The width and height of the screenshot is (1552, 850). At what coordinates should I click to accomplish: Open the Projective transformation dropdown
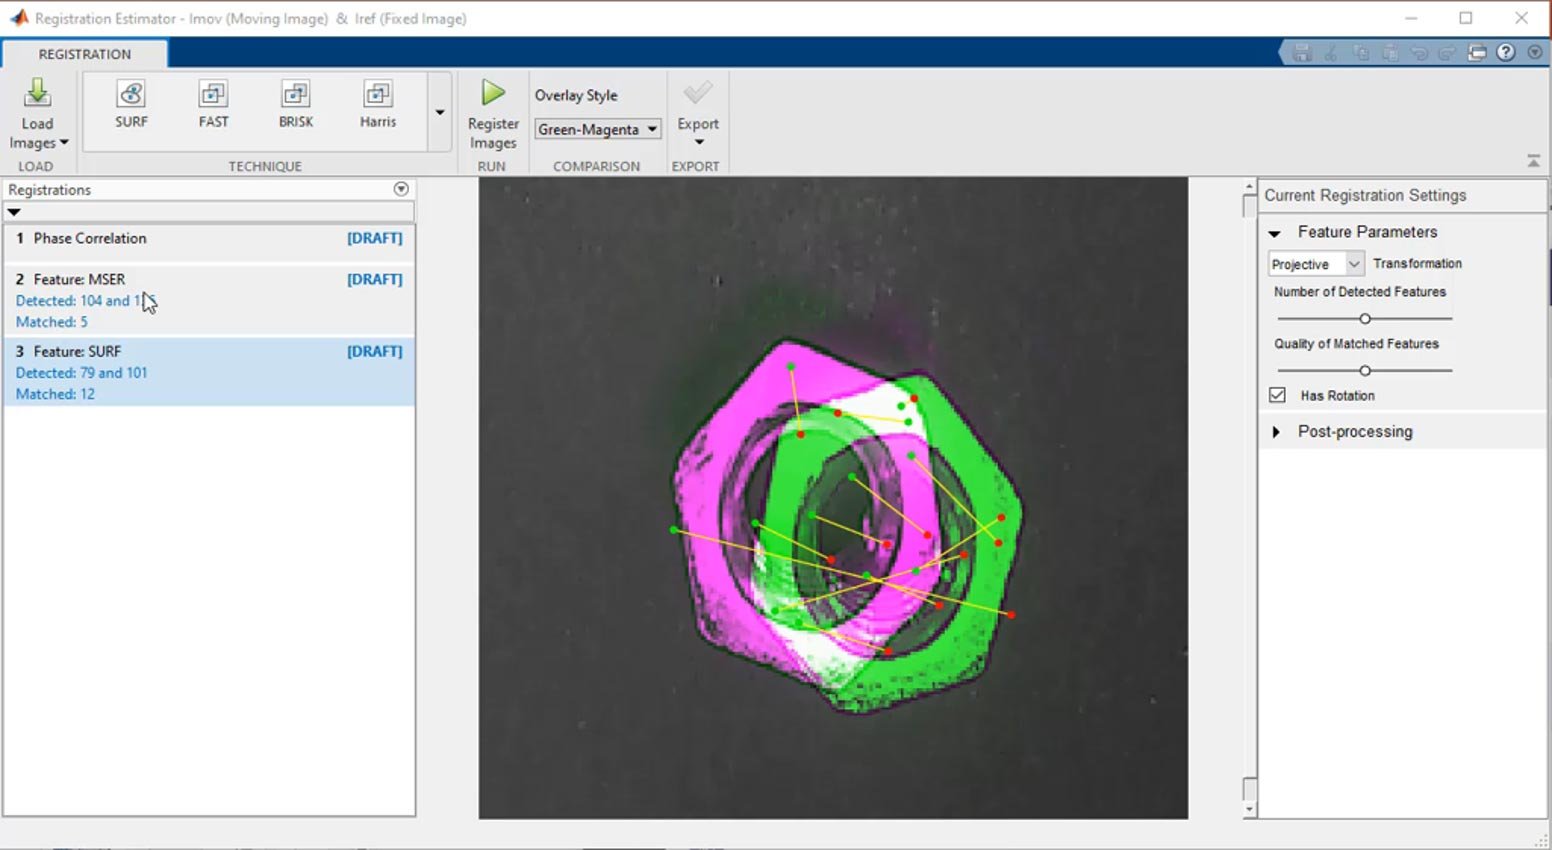pos(1353,263)
